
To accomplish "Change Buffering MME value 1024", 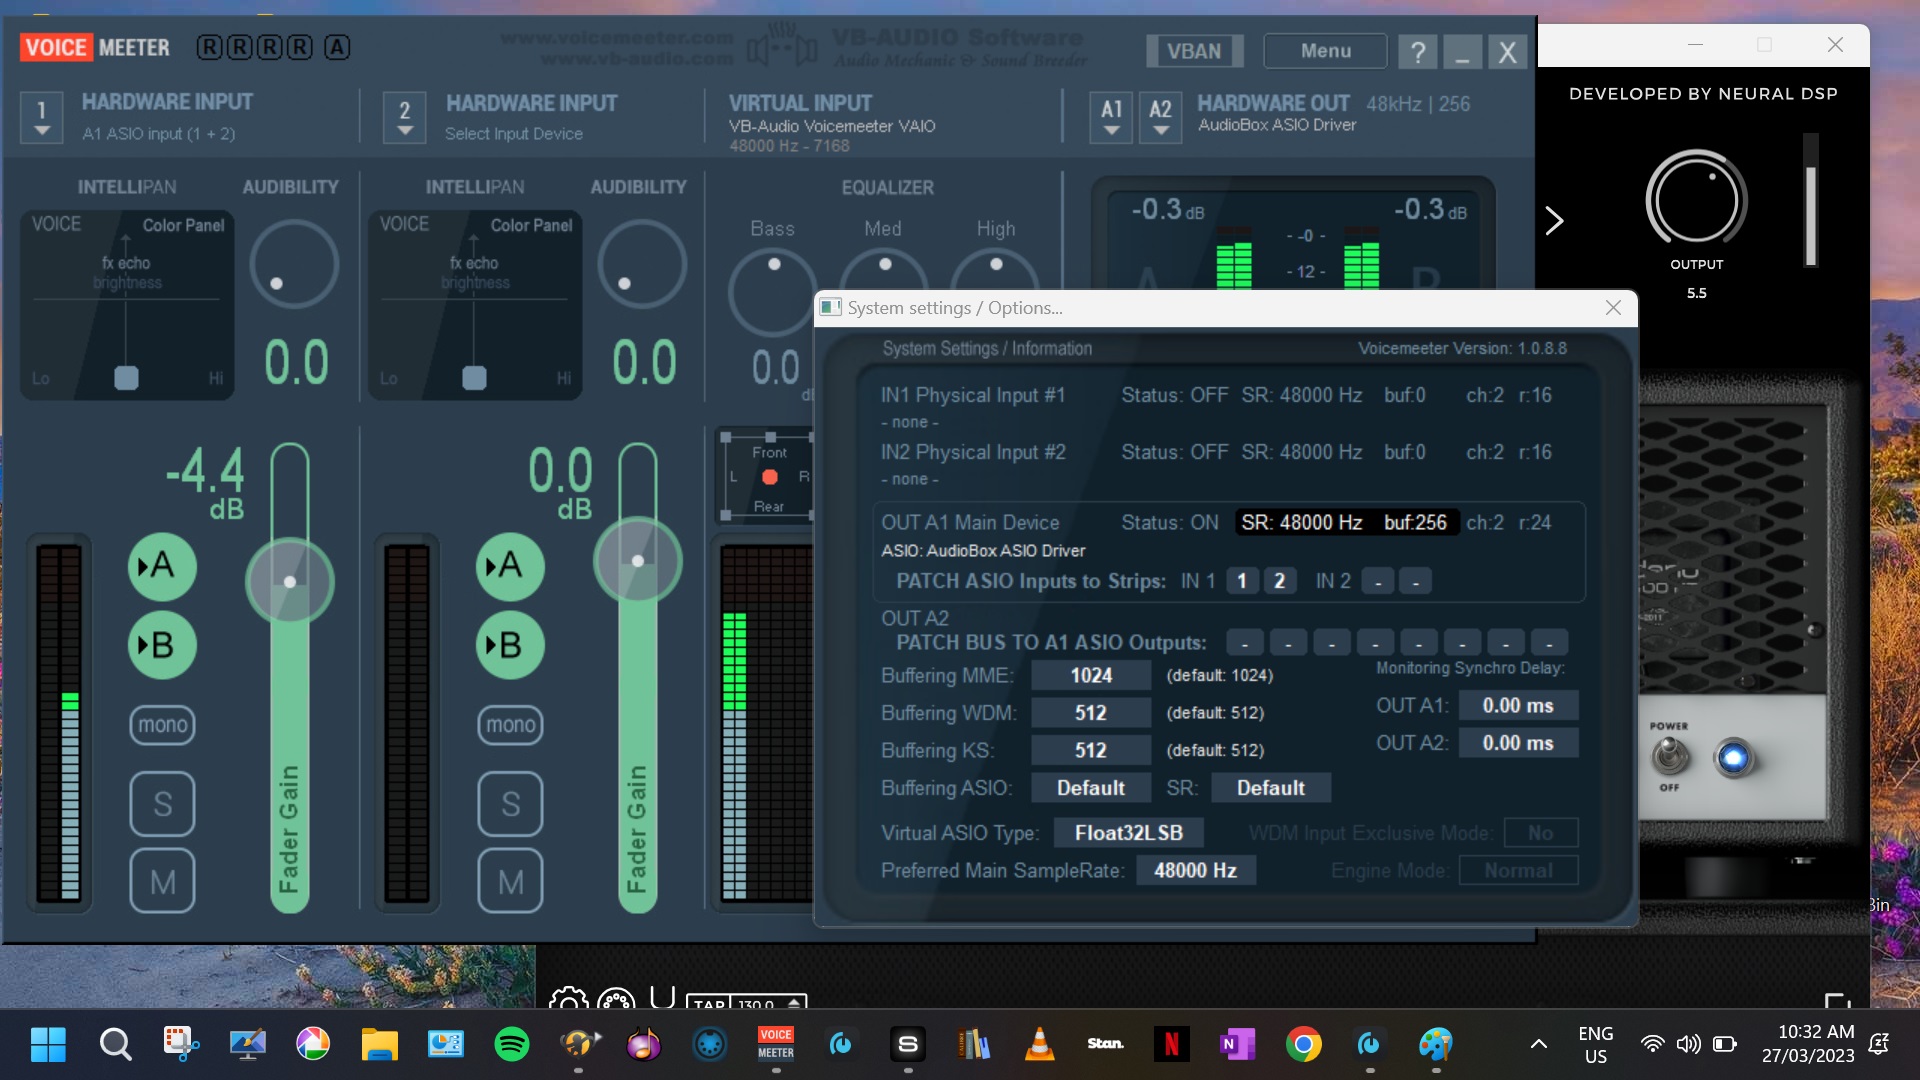I will 1091,676.
